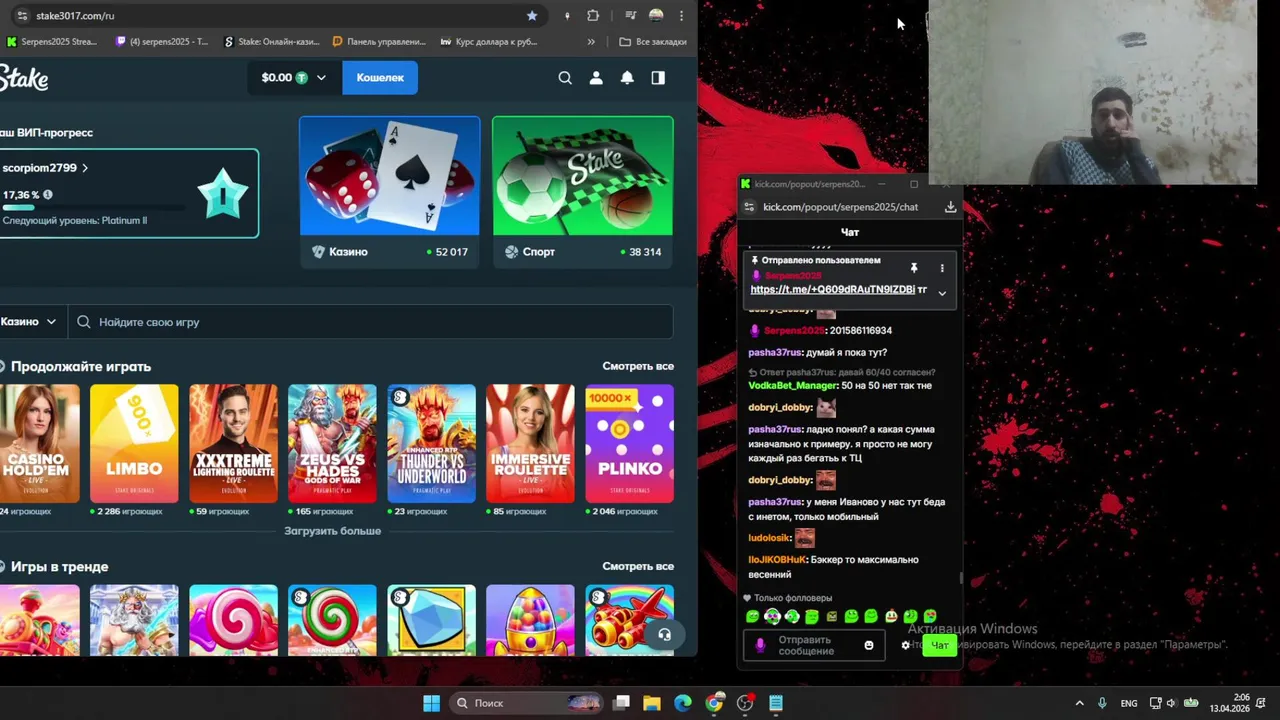
Task: Open chat settings gear icon
Action: pos(906,646)
